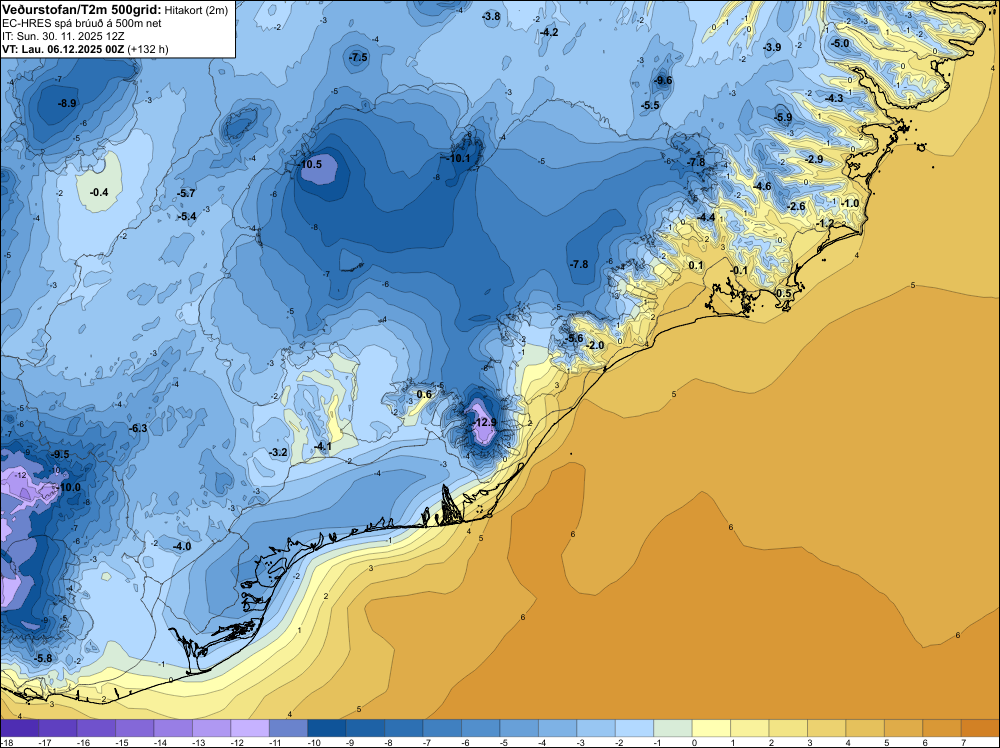Click the -5.4 temperature value
1000x748 pixels.
pos(187,217)
